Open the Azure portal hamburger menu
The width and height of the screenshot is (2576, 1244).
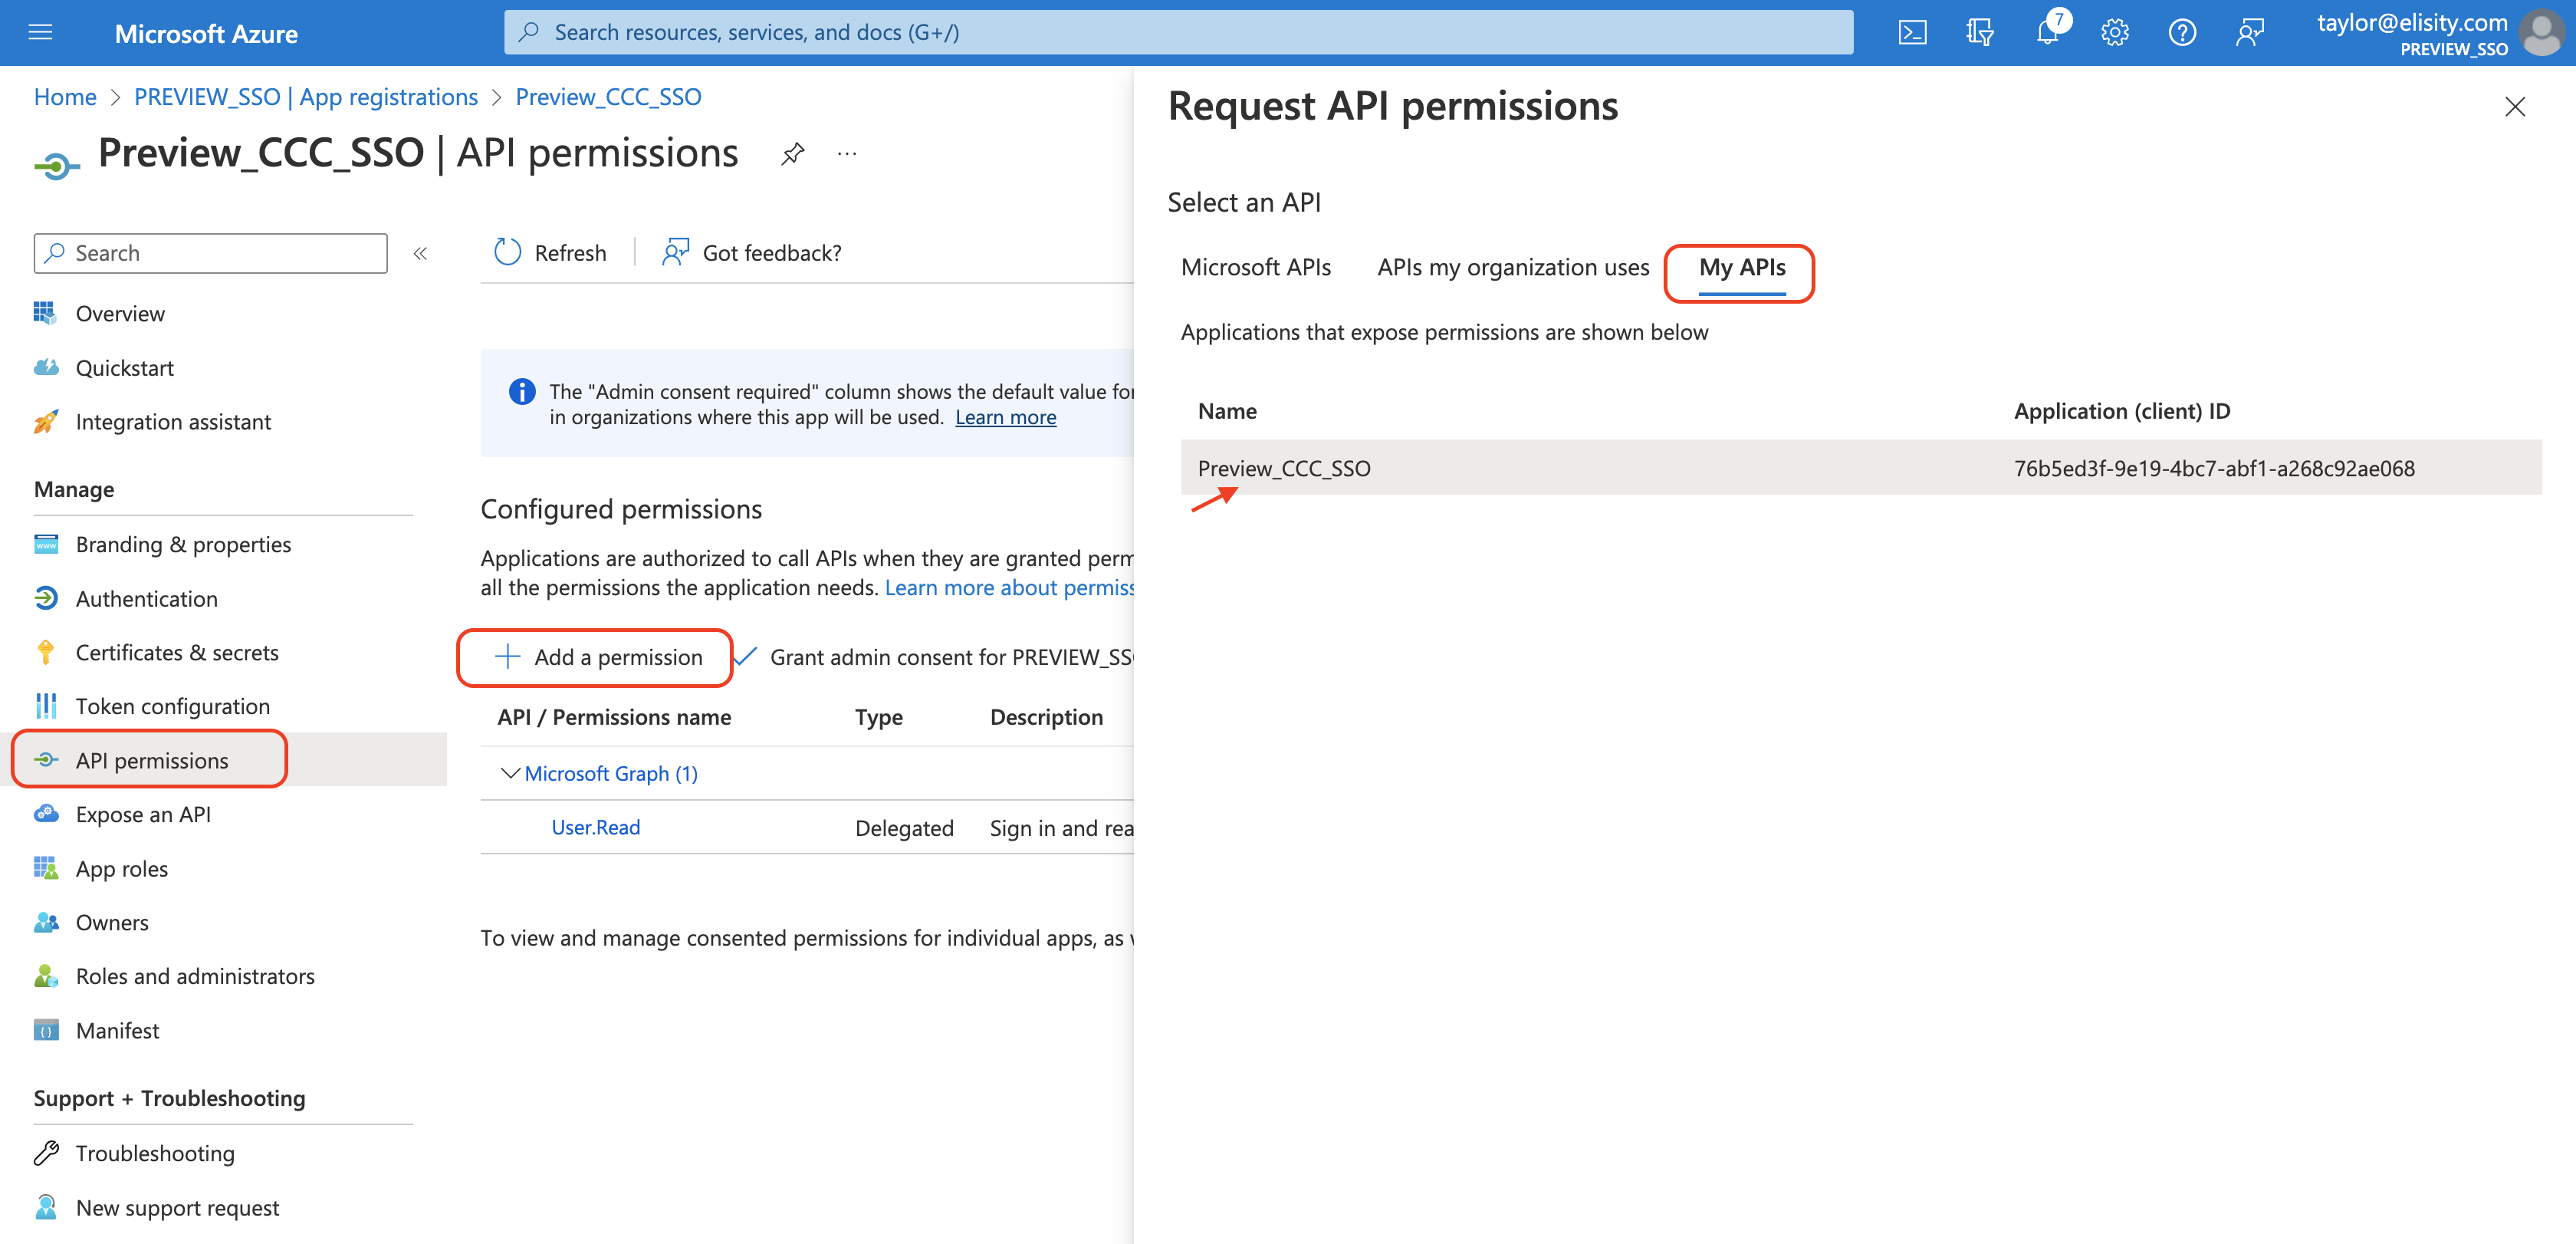tap(40, 33)
